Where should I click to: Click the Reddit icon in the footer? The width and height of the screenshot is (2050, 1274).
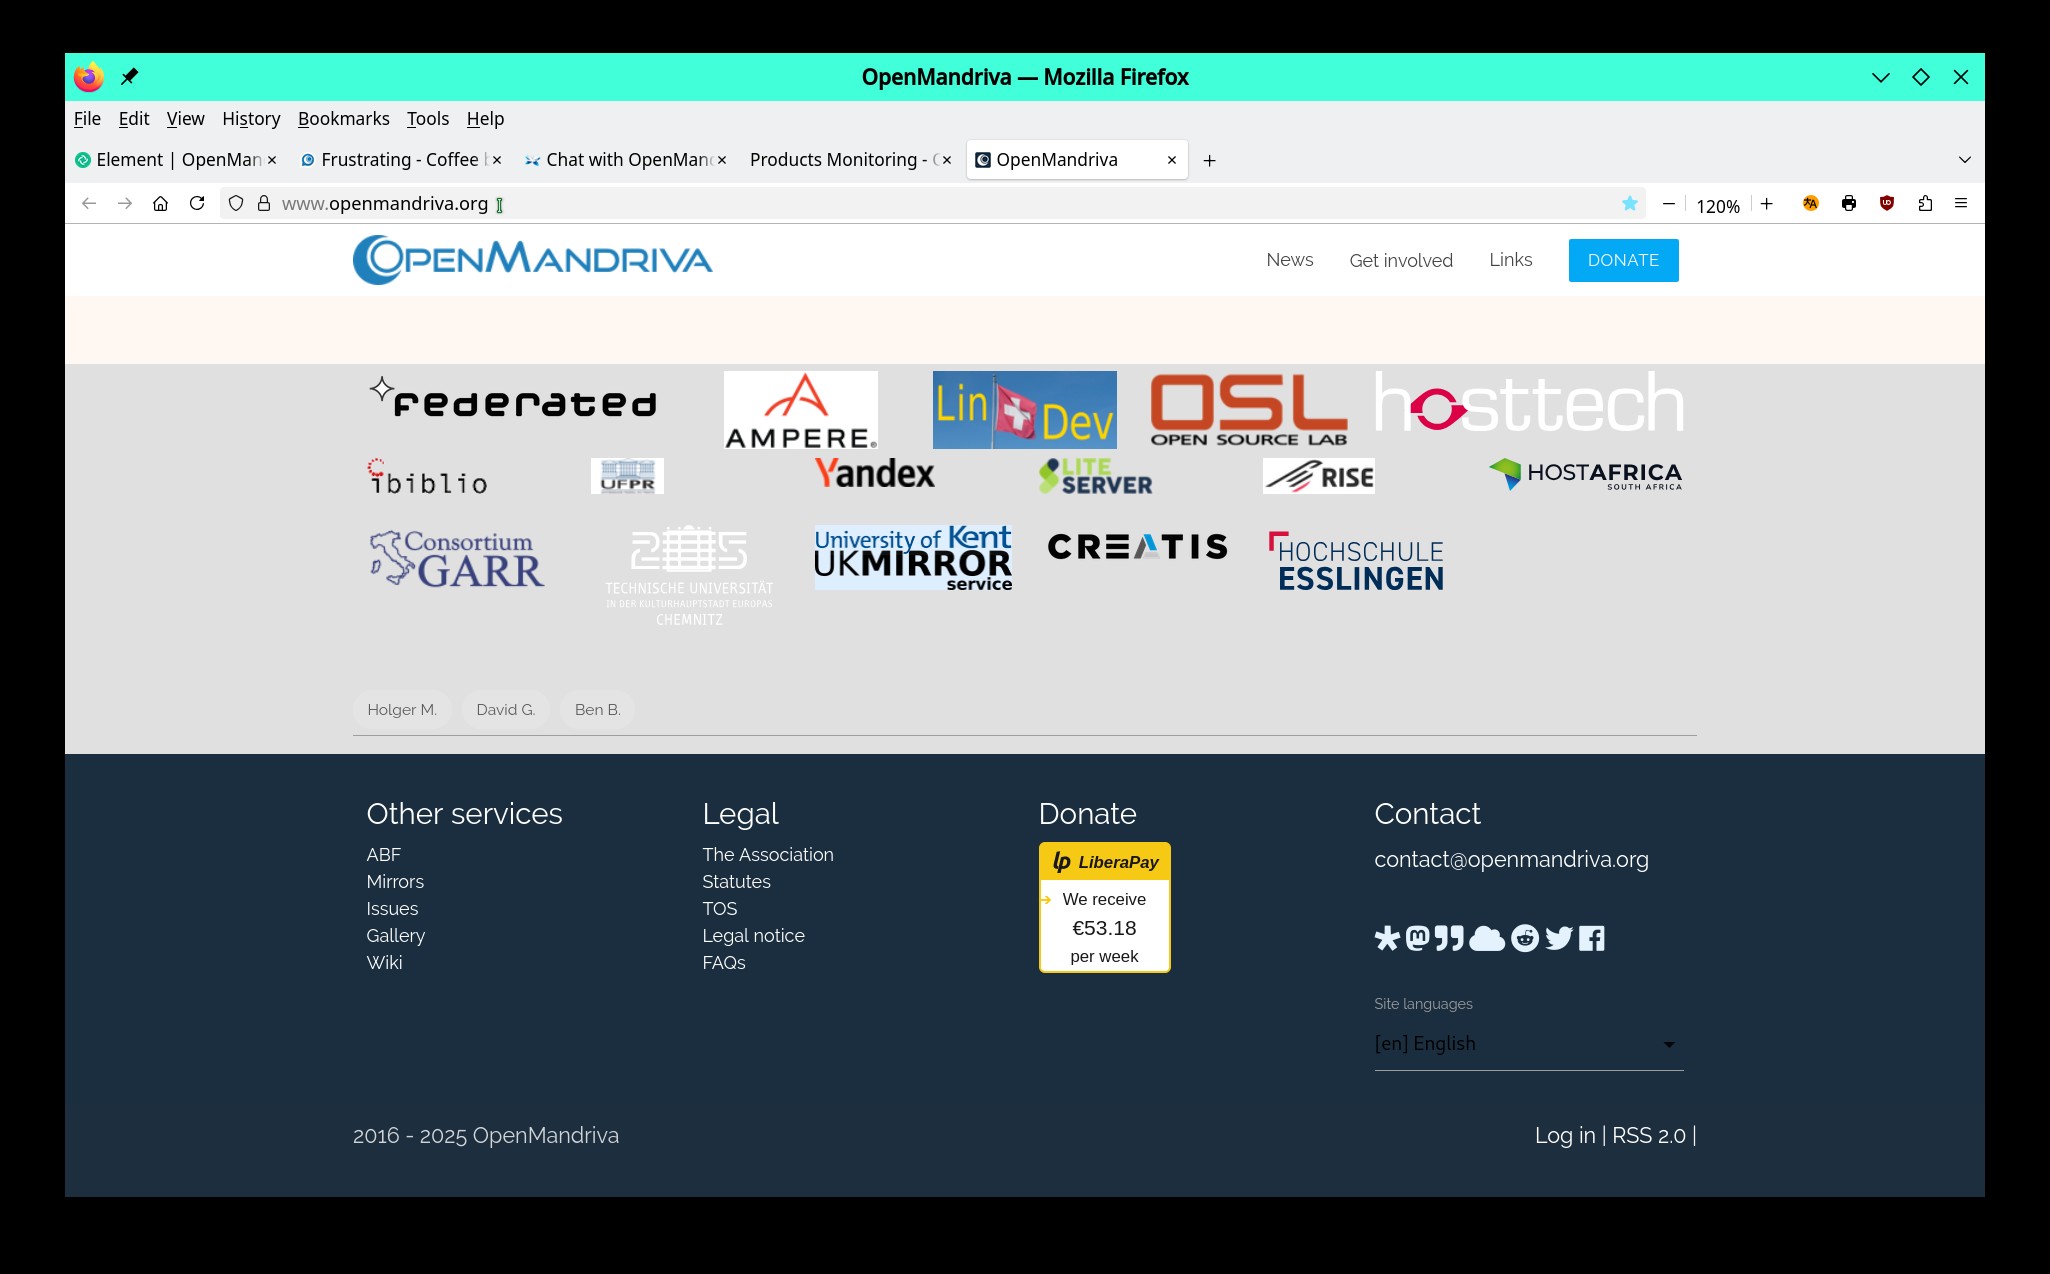[x=1524, y=938]
